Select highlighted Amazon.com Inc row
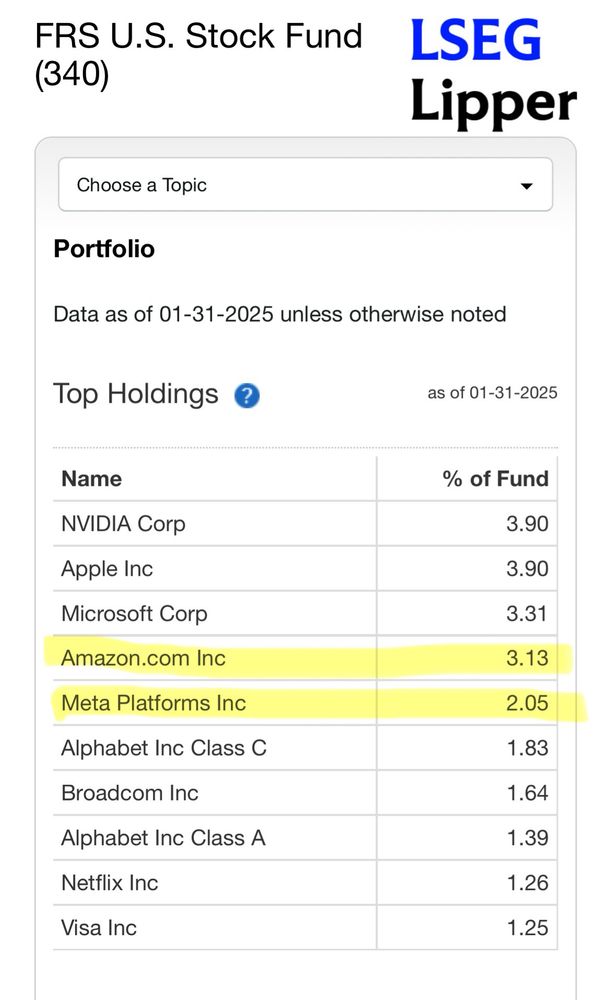The width and height of the screenshot is (611, 1000). pyautogui.click(x=306, y=658)
